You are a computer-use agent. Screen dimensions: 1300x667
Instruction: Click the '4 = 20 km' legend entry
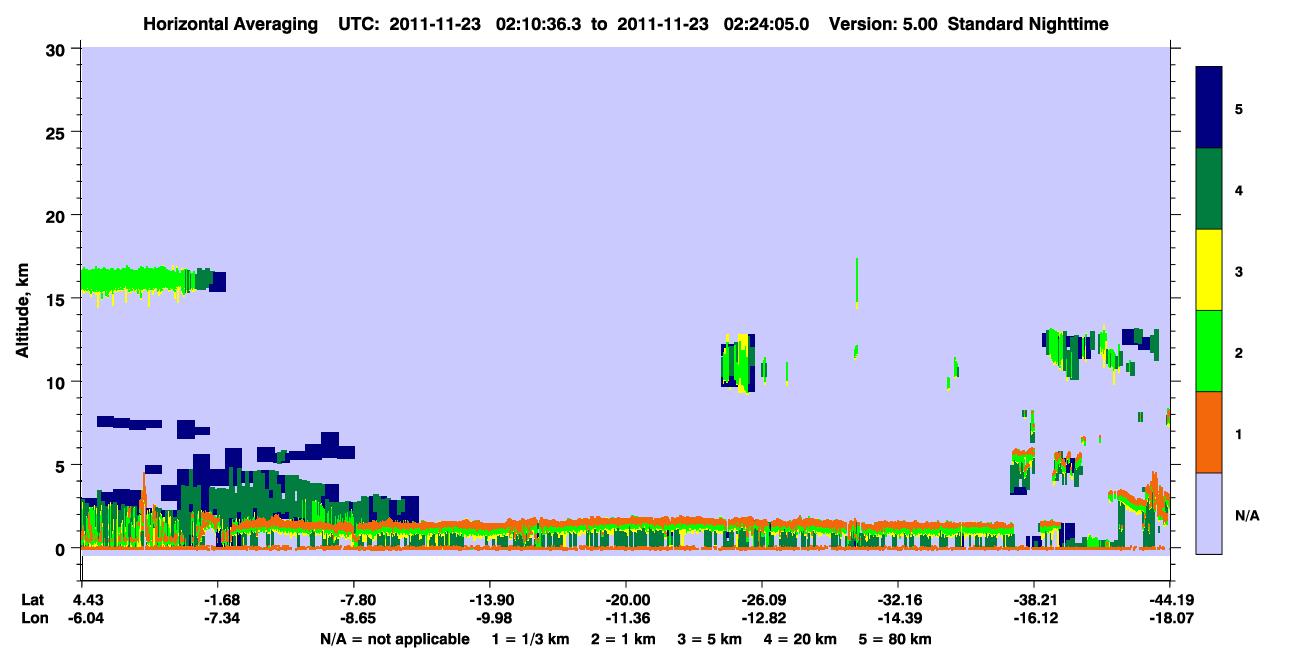coord(801,639)
